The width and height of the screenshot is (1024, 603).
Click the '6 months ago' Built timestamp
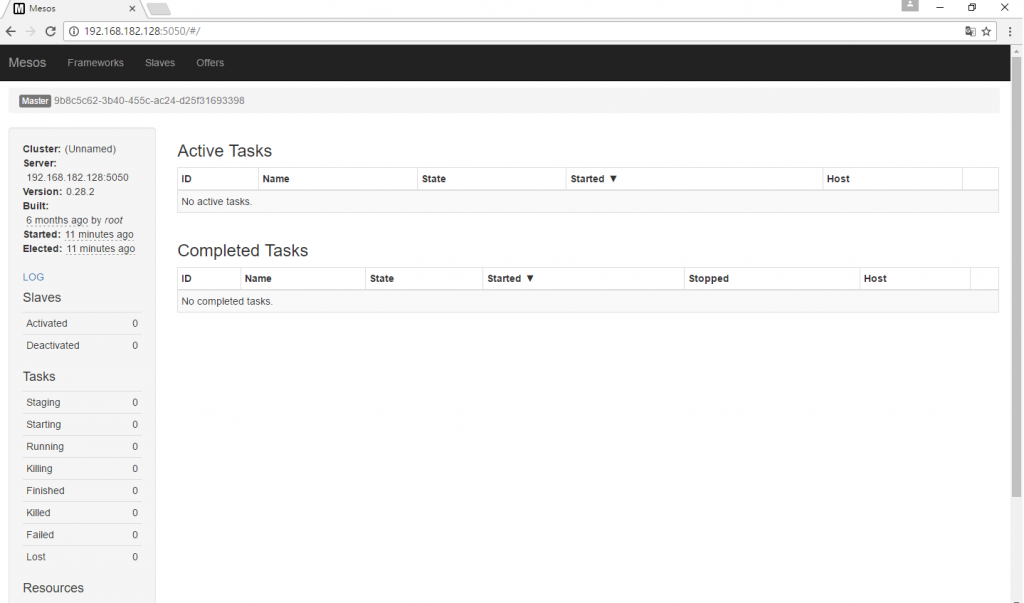pyautogui.click(x=57, y=220)
